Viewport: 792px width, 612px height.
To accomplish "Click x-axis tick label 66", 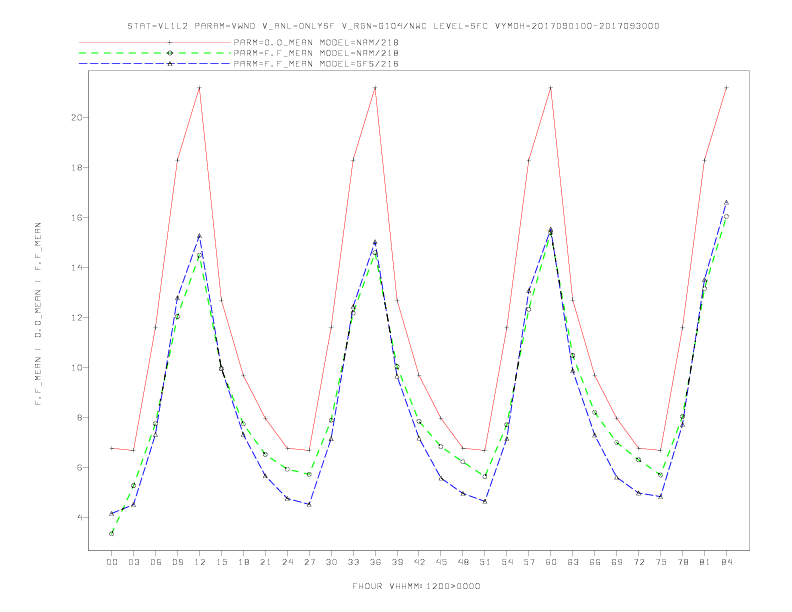I will (595, 562).
